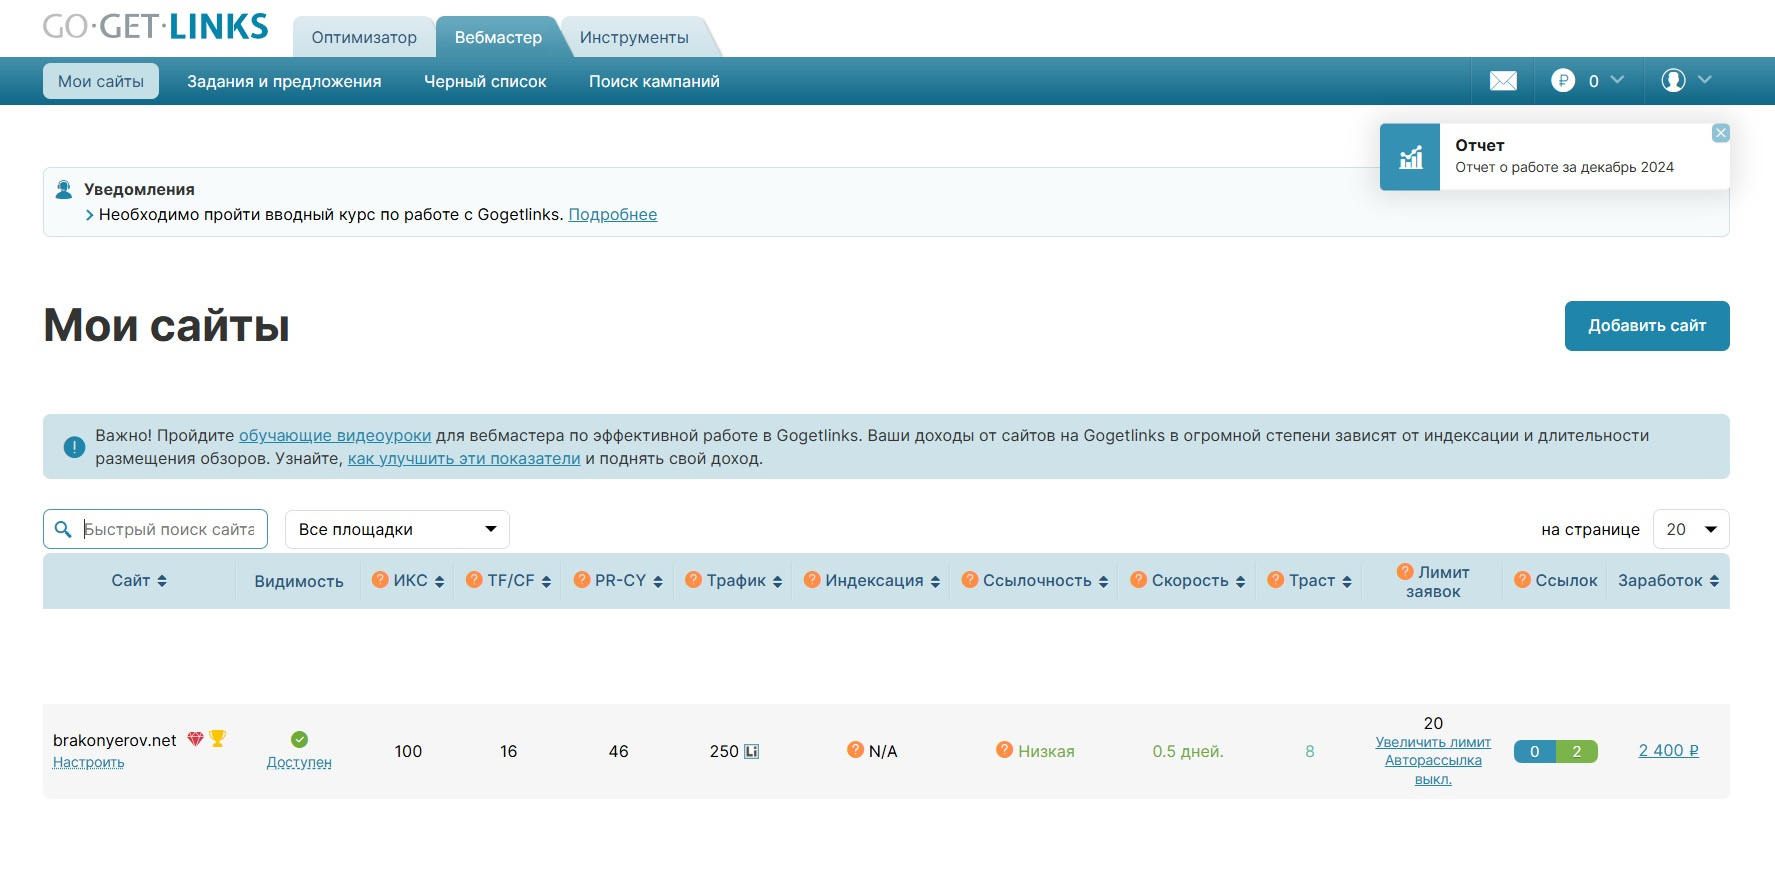Screen dimensions: 1775x891
Task: Toggle the Авторассылка выкл. link
Action: pyautogui.click(x=1433, y=769)
